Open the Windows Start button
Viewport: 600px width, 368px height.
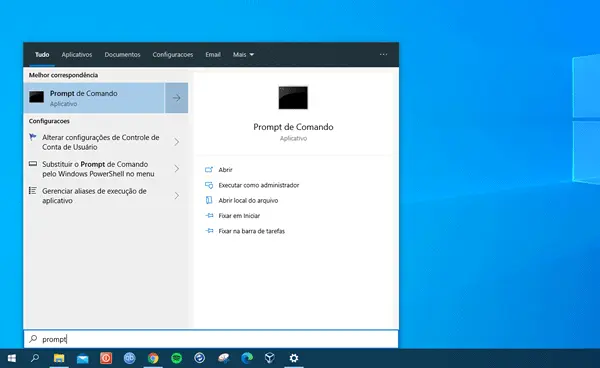point(11,358)
